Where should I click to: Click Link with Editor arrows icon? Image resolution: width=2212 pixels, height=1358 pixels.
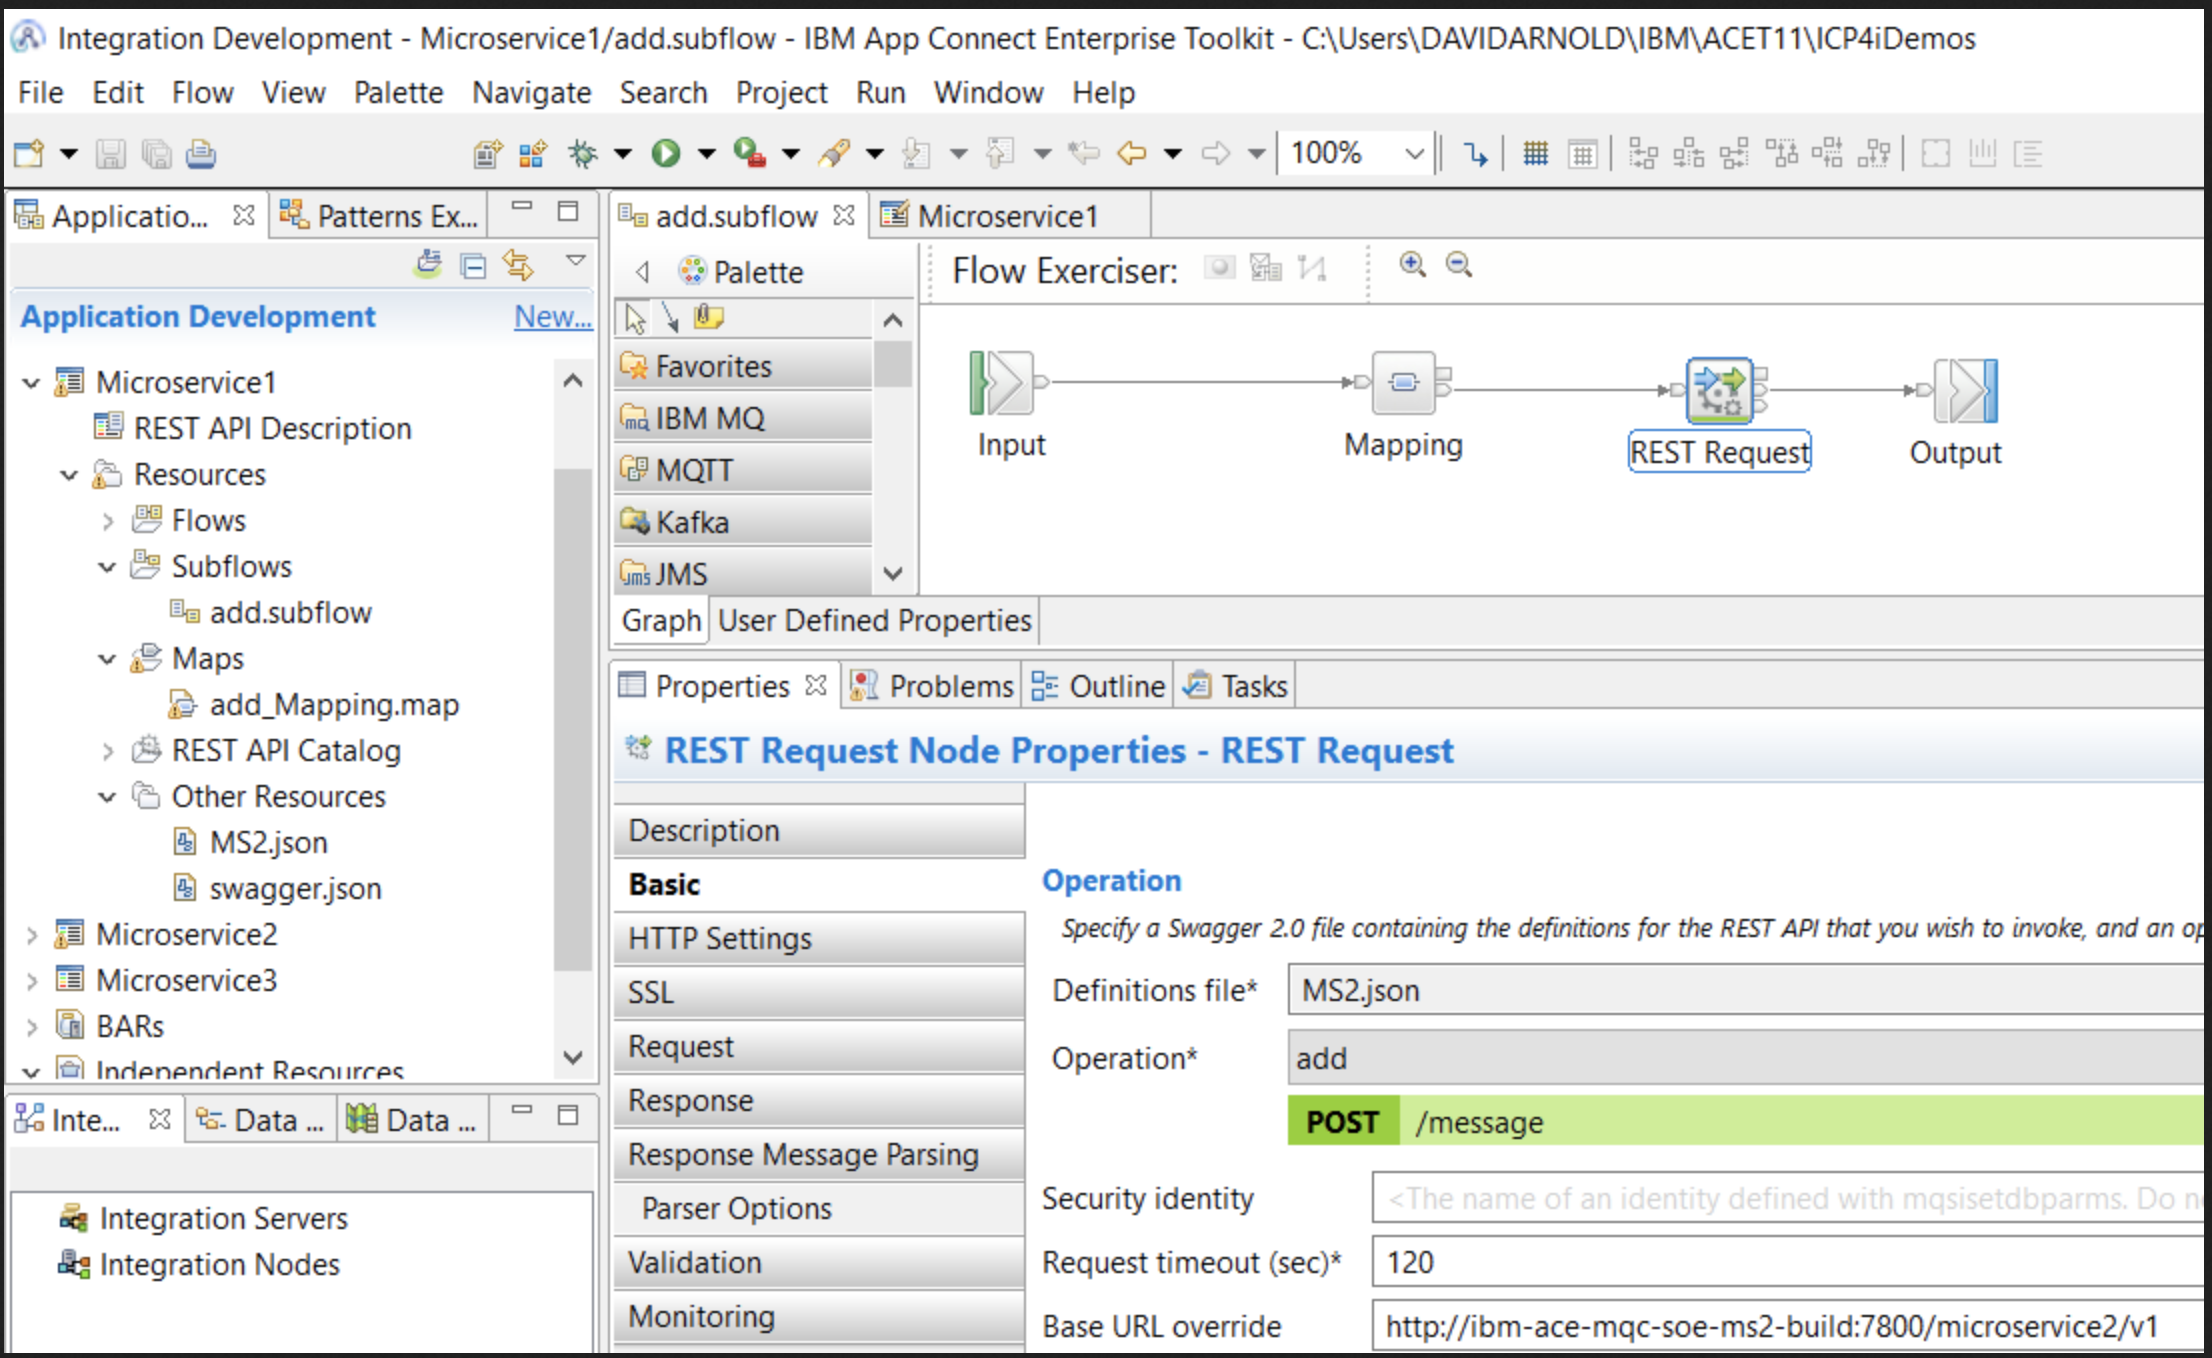518,265
